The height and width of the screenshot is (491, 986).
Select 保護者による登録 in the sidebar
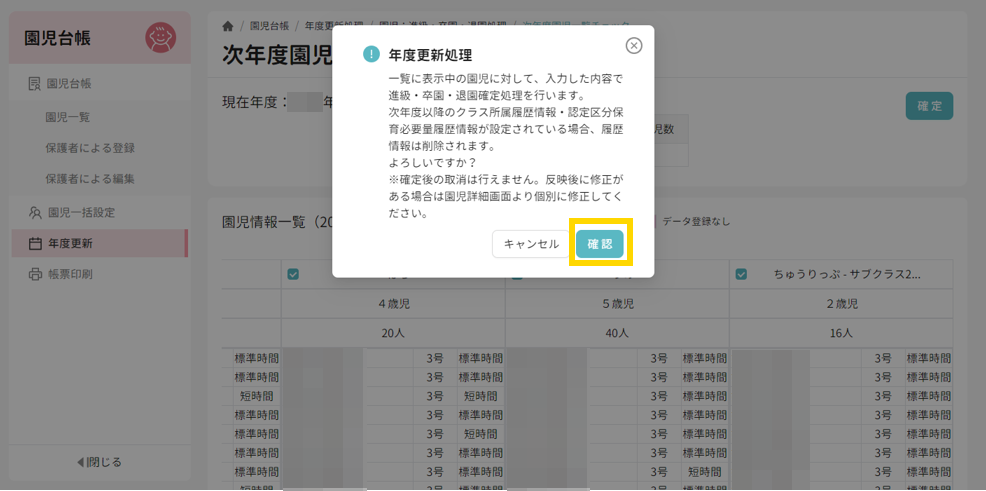tap(90, 148)
